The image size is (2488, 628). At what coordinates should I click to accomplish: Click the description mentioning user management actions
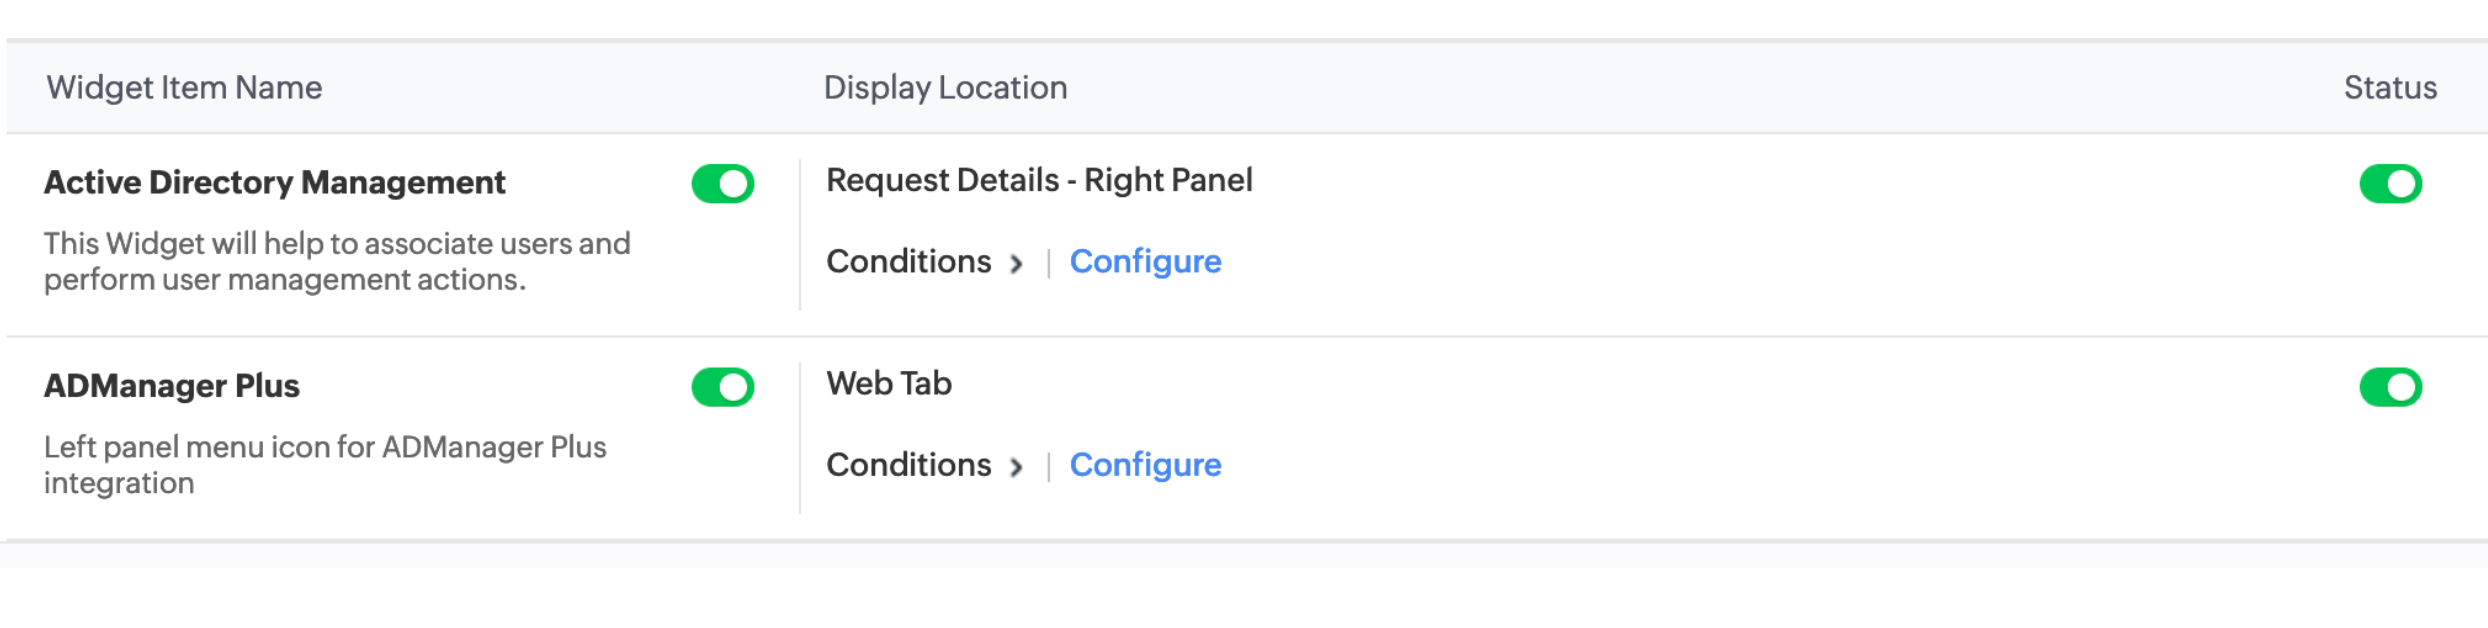[x=337, y=262]
